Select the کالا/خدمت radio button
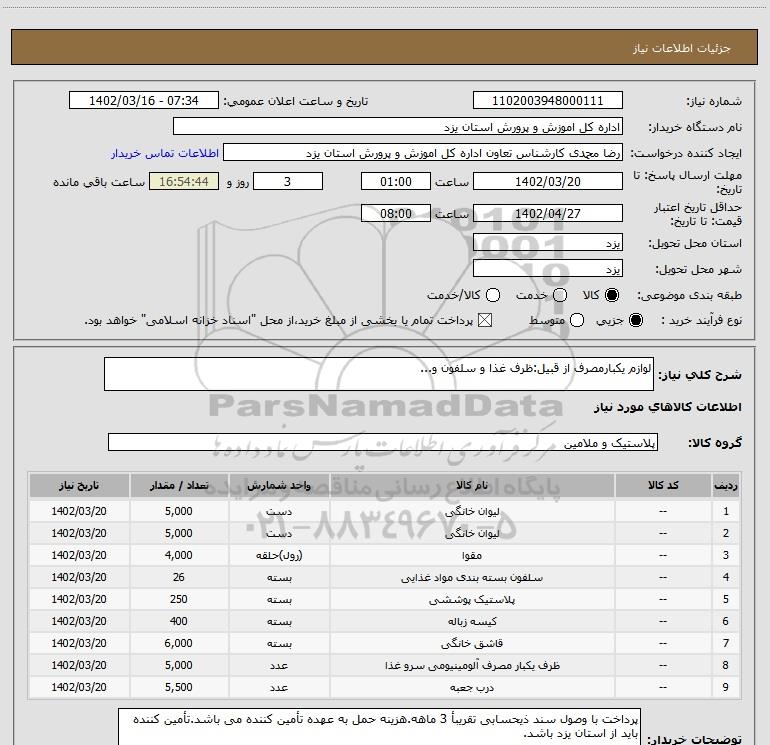Image resolution: width=770 pixels, height=745 pixels. point(493,295)
